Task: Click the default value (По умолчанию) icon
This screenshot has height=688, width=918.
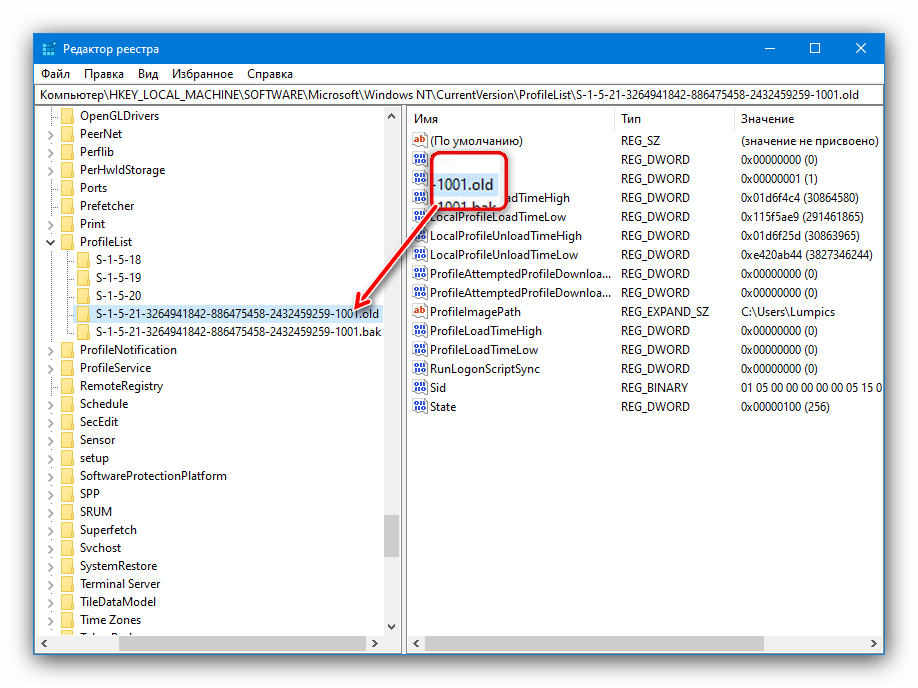Action: [x=420, y=141]
